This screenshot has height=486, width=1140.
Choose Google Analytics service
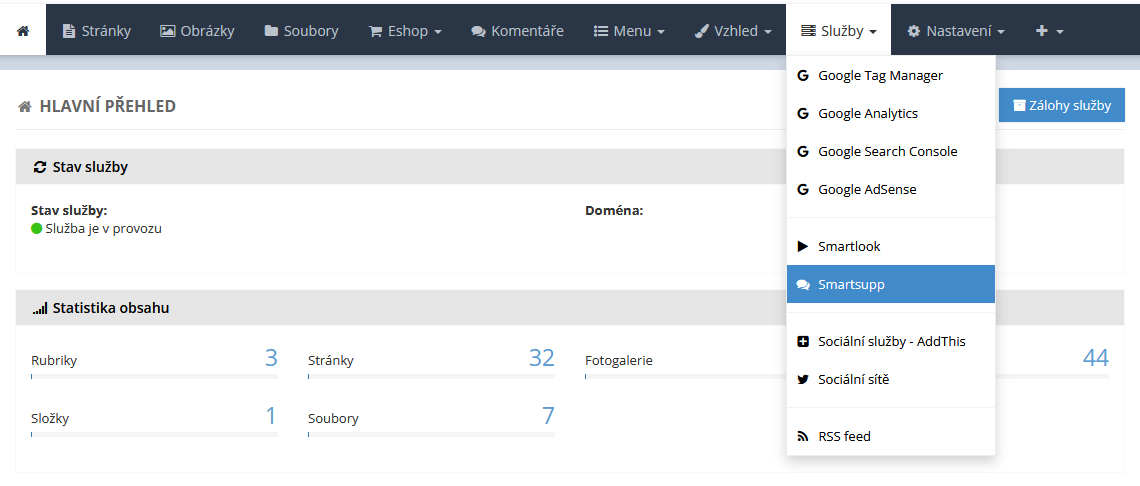tap(867, 113)
